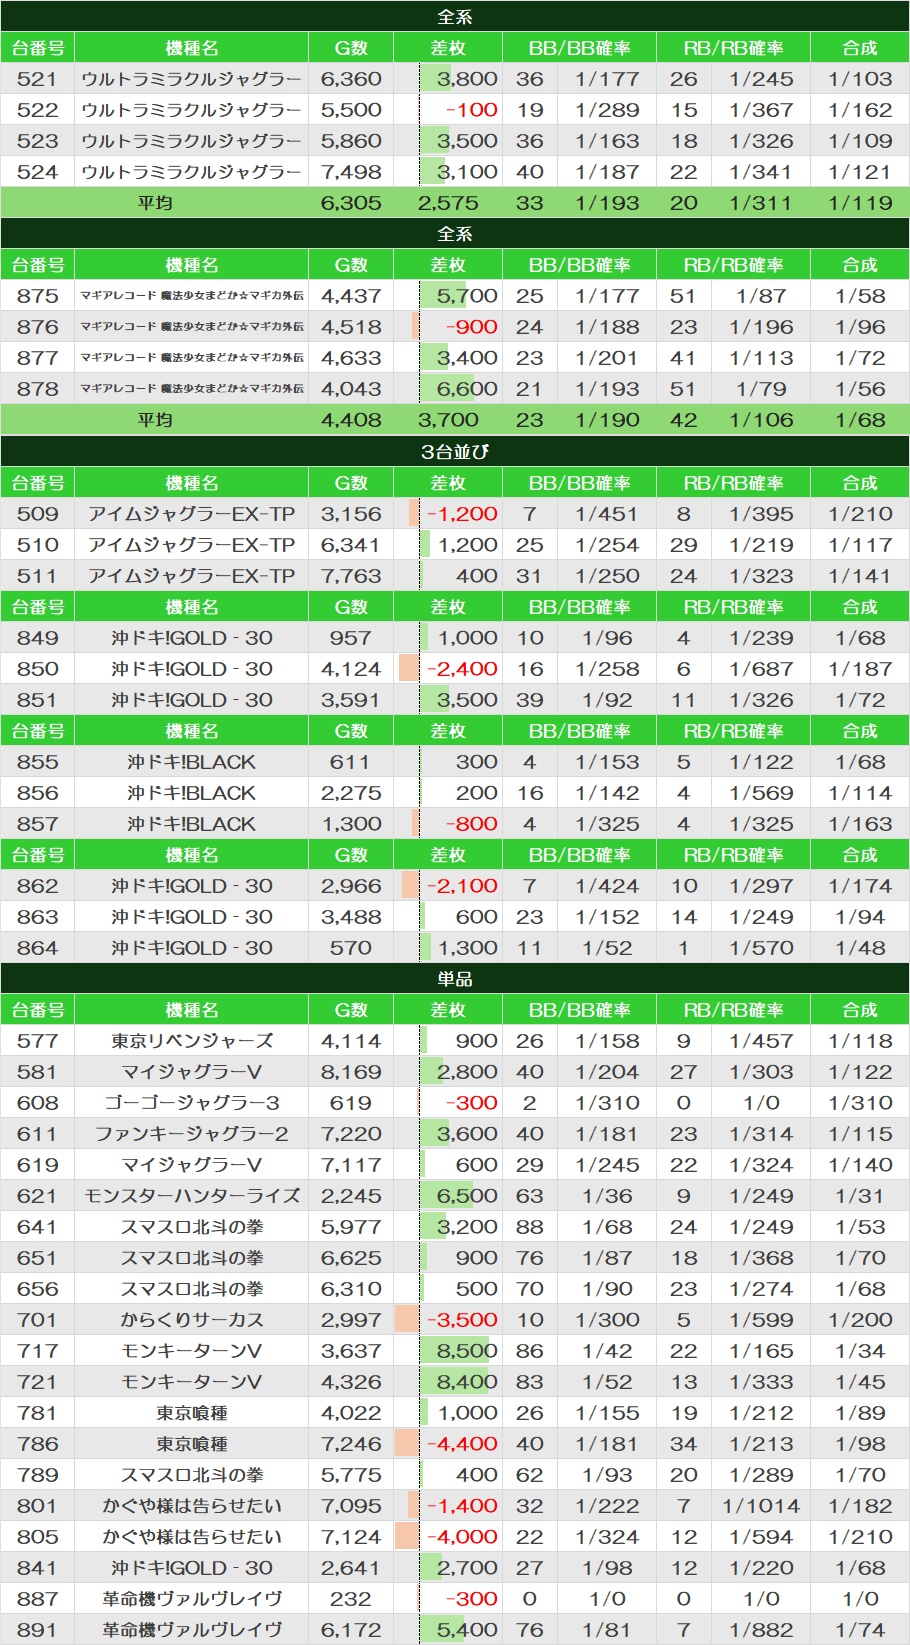
Task: Click BB rate 1/92 in row 851
Action: tap(607, 700)
